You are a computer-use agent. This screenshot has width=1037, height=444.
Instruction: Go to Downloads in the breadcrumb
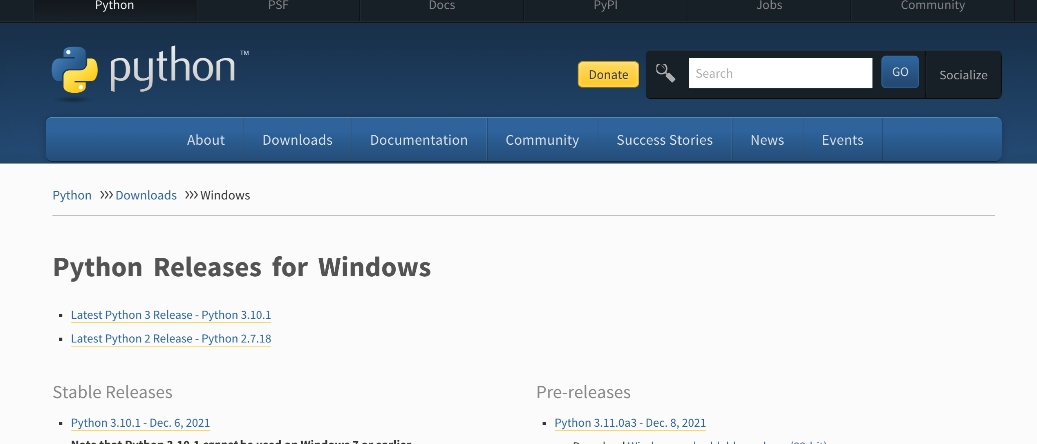146,195
